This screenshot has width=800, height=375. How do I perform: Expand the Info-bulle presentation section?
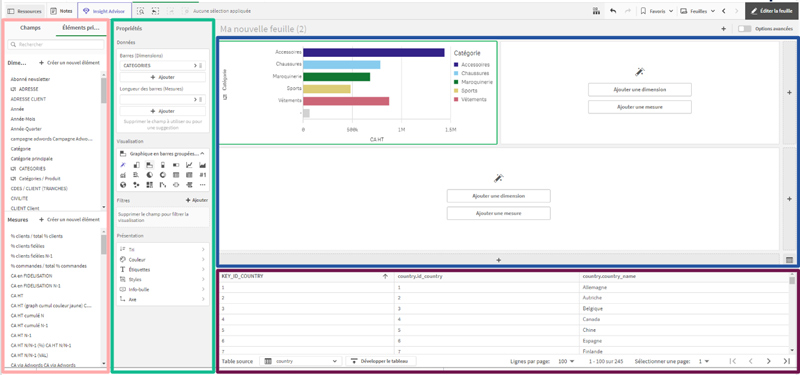(x=163, y=289)
